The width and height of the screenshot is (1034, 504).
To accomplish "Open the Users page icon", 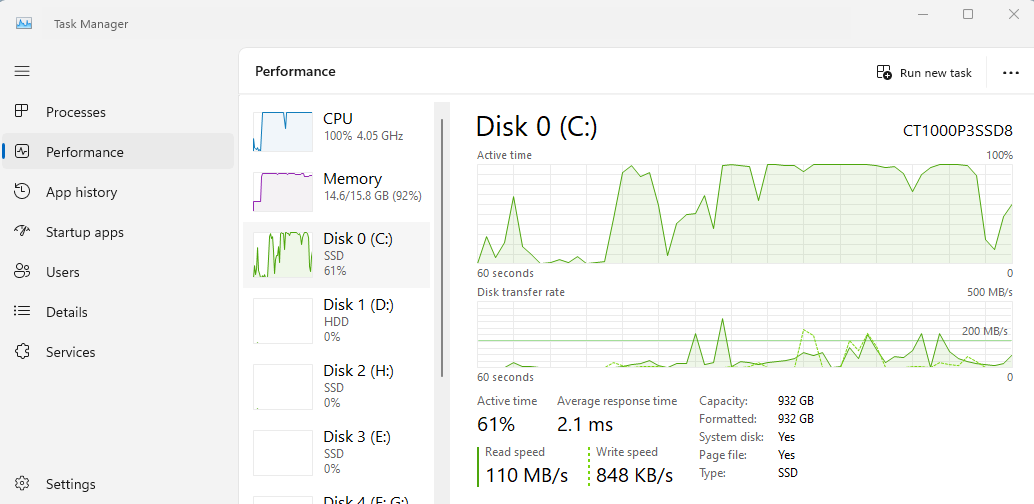I will [22, 272].
